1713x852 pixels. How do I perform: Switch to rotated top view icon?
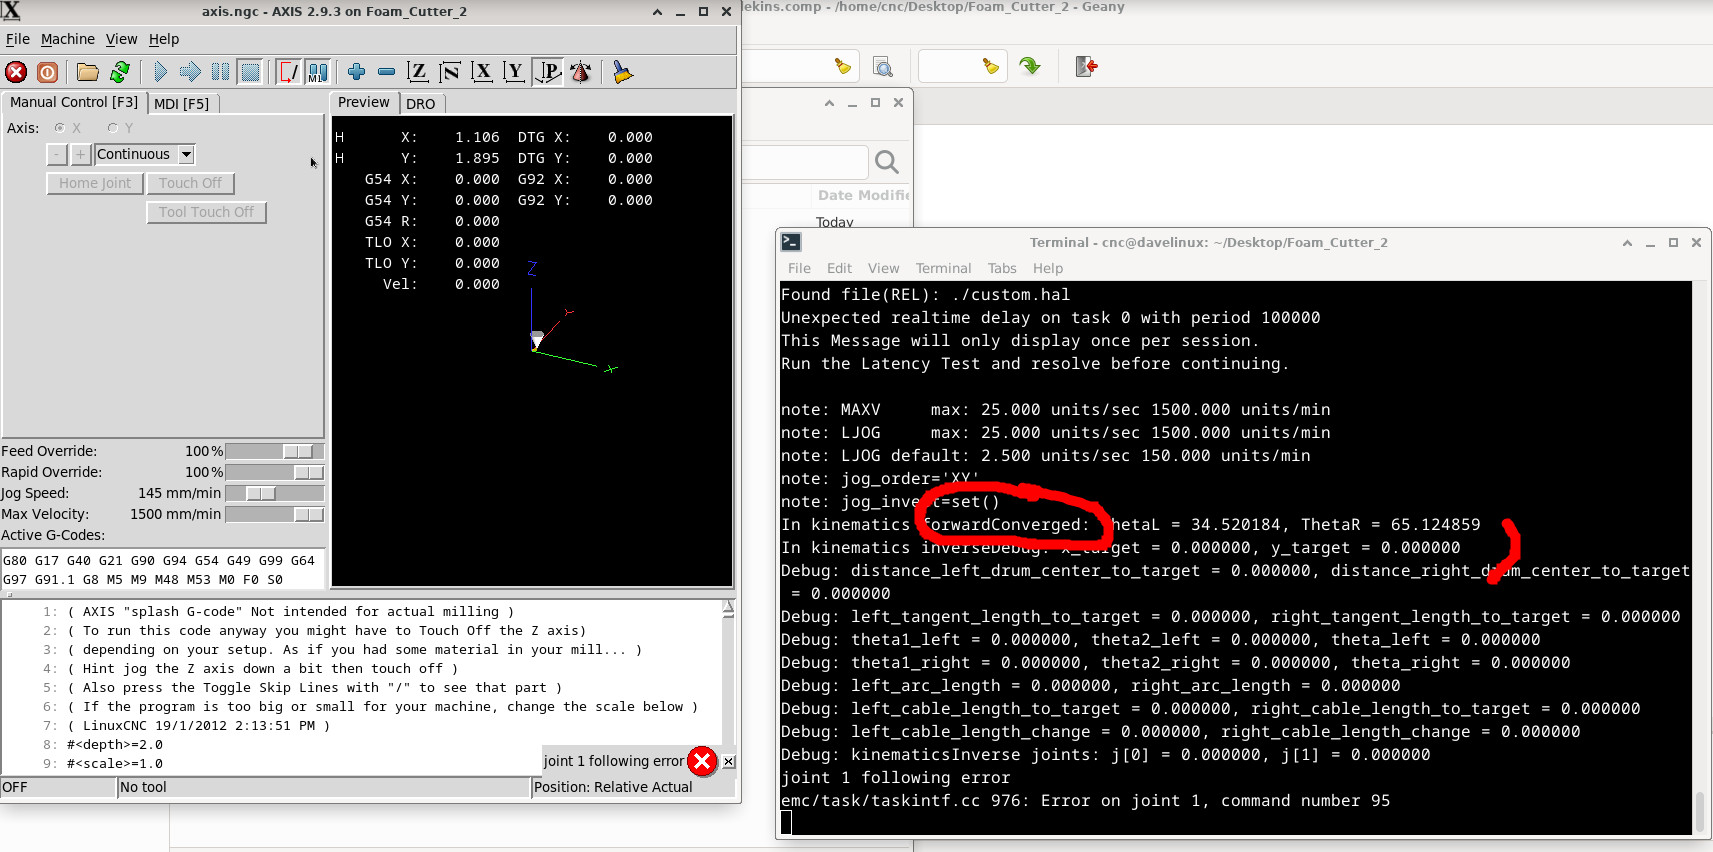tap(450, 72)
